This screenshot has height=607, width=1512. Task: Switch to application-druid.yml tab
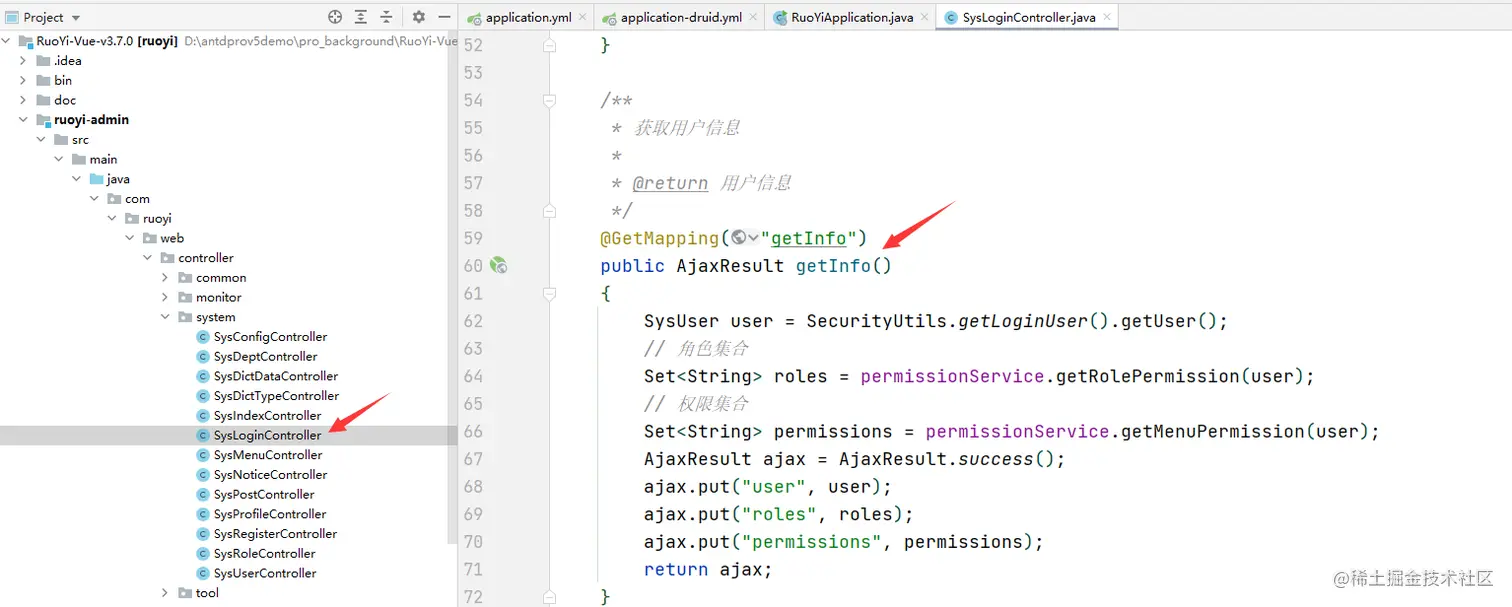coord(681,18)
